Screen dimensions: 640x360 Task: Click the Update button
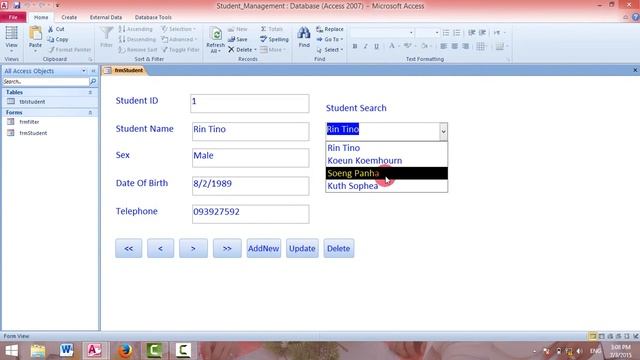click(302, 248)
